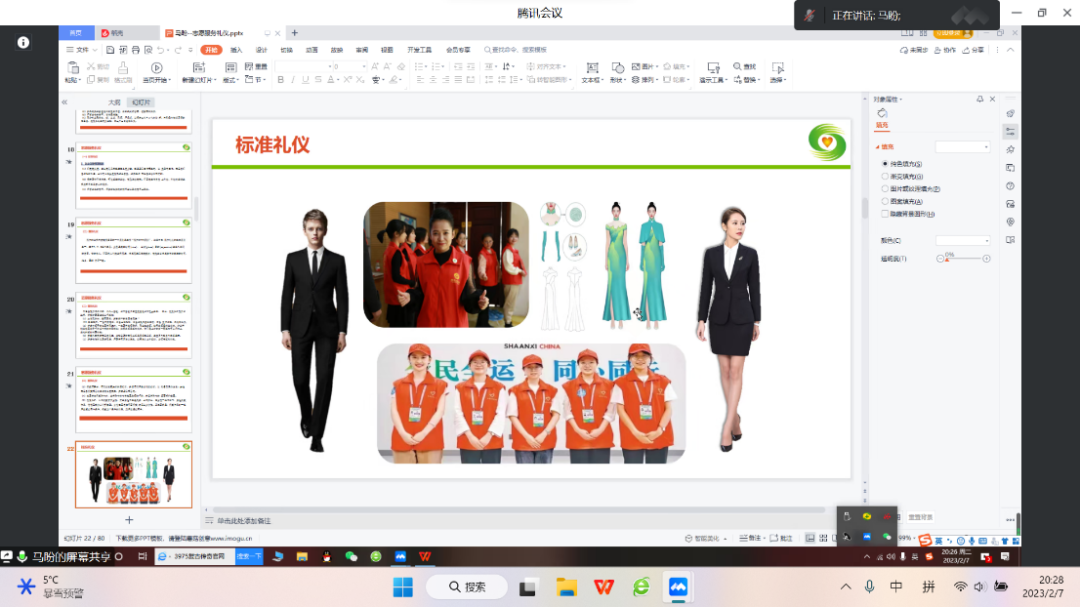
Task: Select the solid fill (纯色填充) radio button
Action: pos(885,163)
